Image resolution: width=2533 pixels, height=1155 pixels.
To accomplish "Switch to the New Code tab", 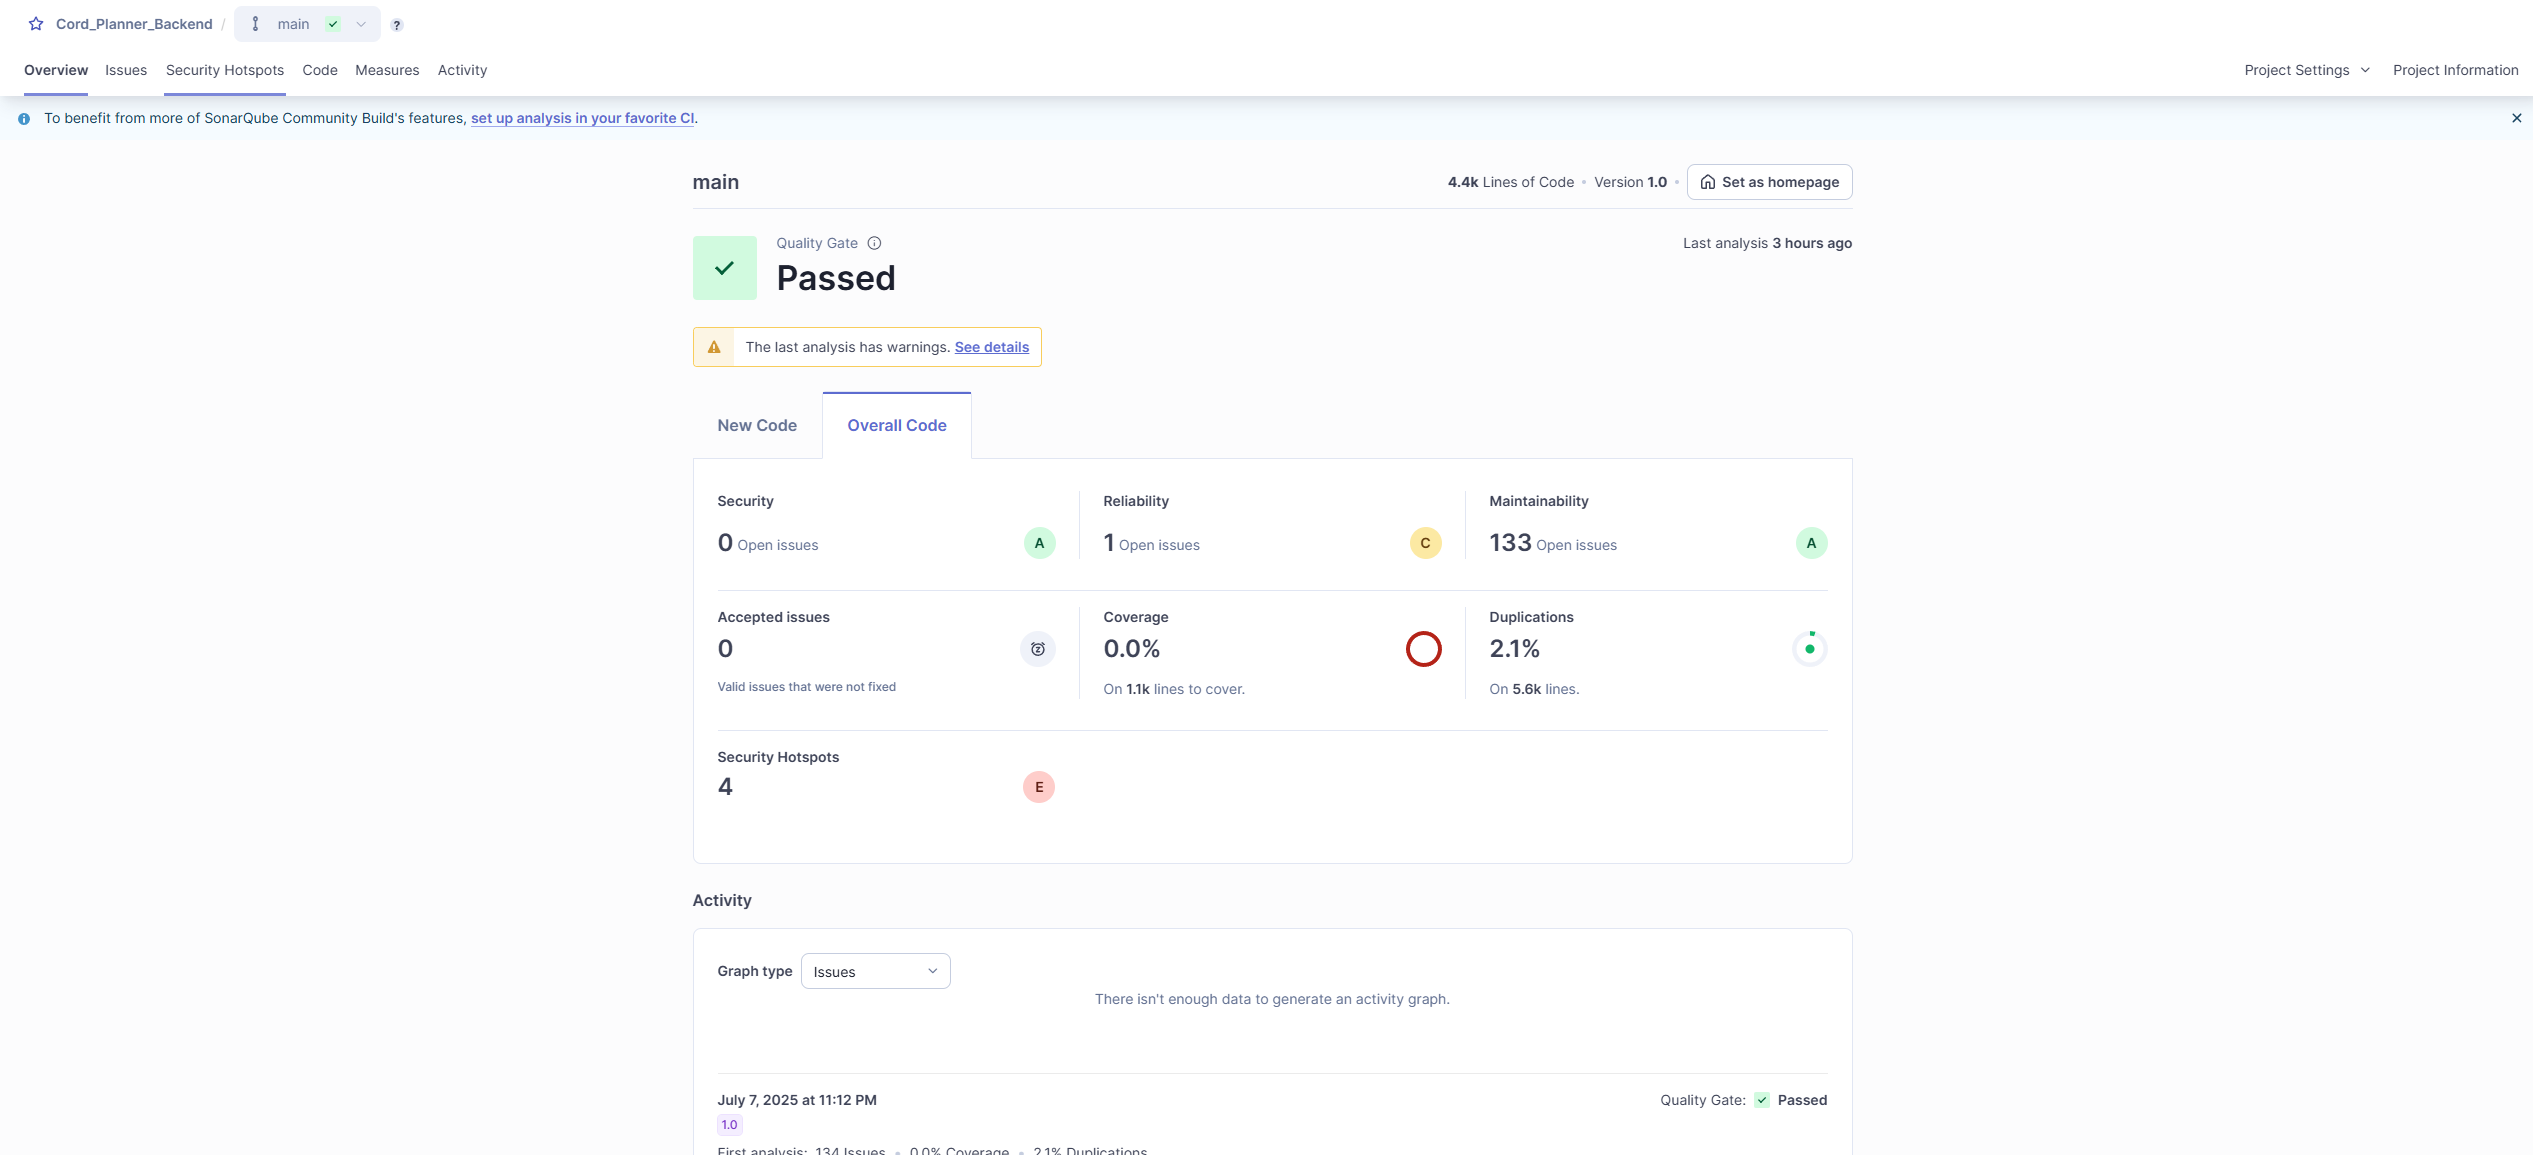I will [x=757, y=425].
